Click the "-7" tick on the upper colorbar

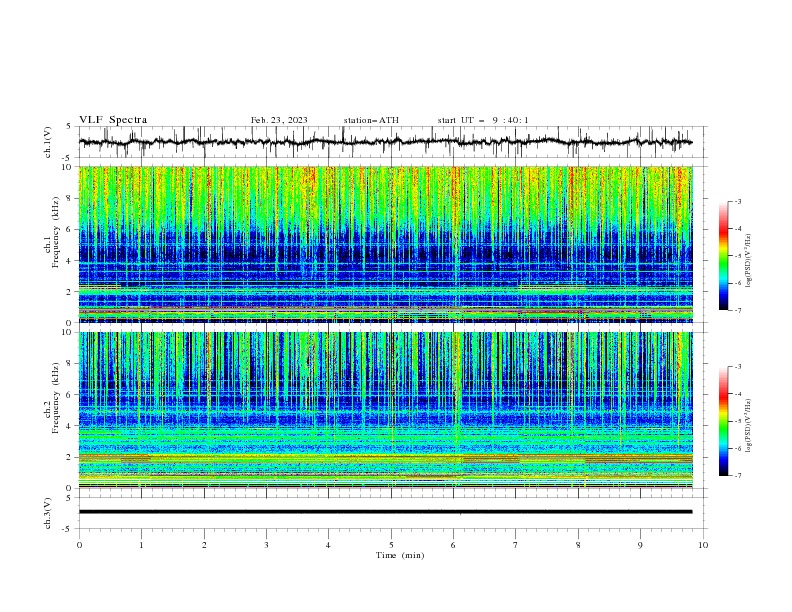(737, 310)
